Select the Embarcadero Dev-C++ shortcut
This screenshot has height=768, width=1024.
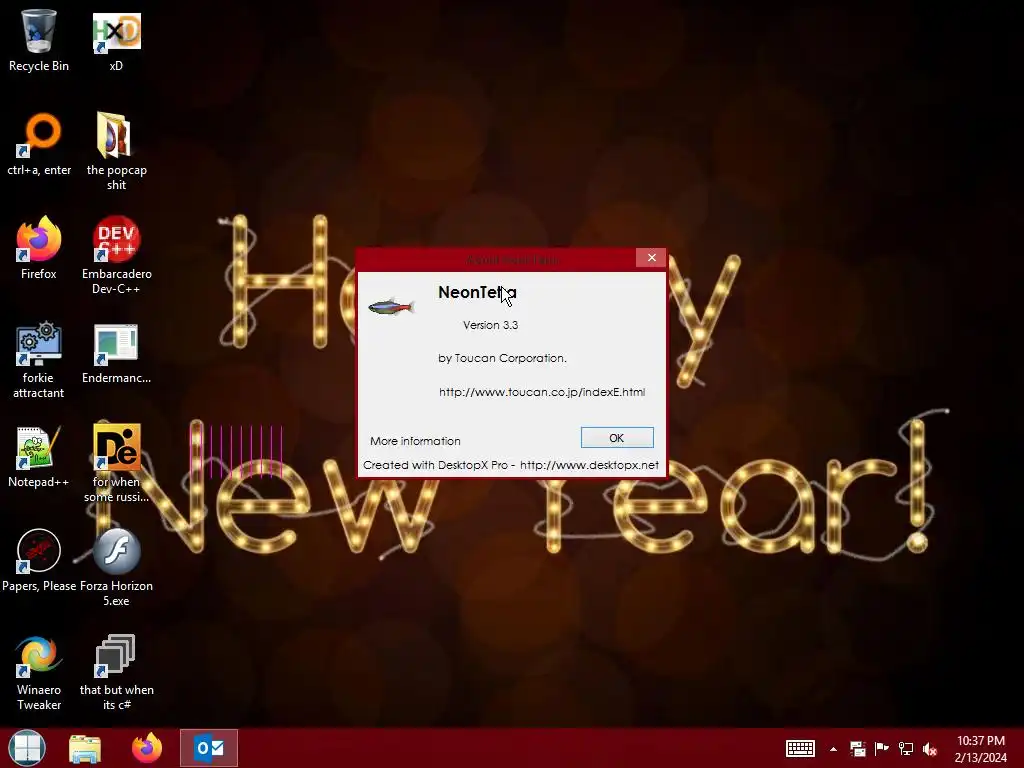pyautogui.click(x=116, y=255)
